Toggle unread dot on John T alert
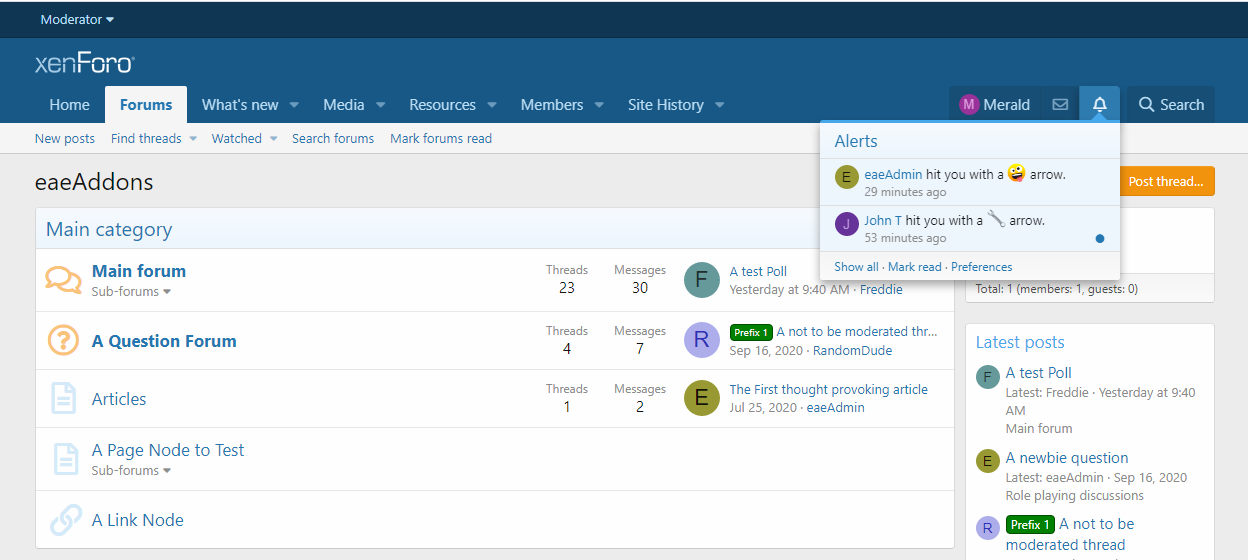This screenshot has width=1248, height=560. pos(1100,238)
